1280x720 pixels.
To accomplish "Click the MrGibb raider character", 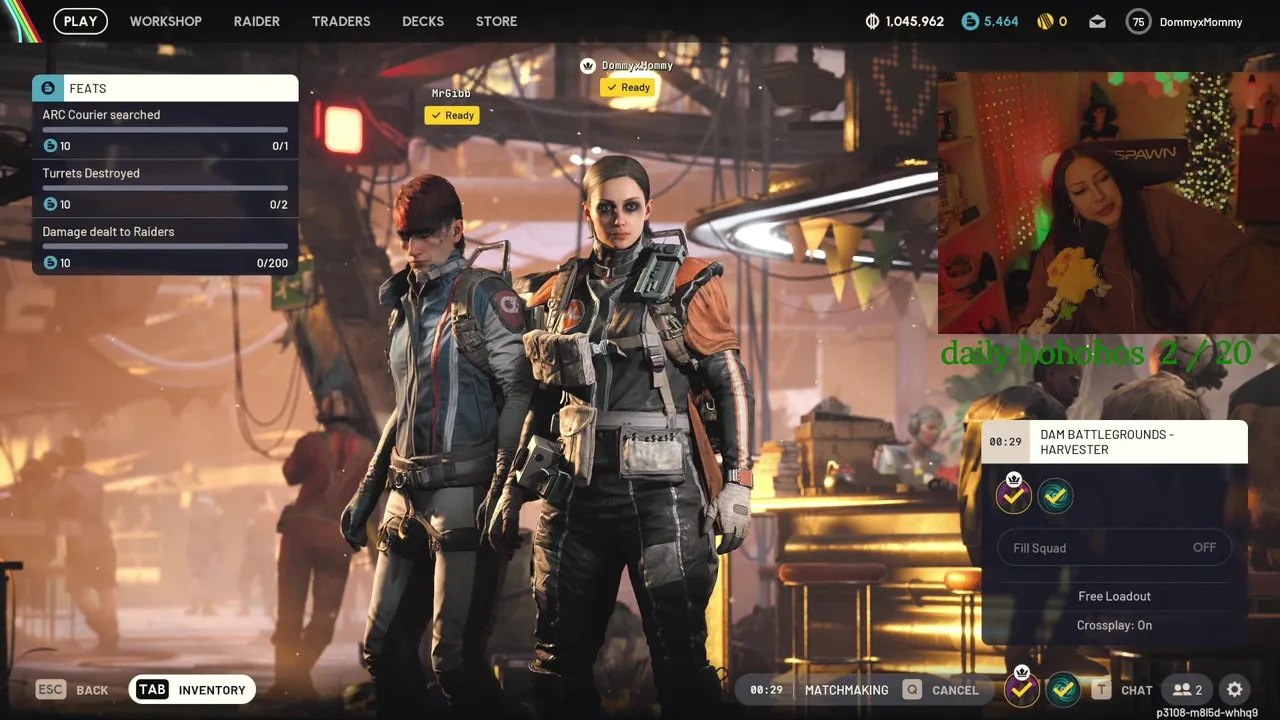I will coord(440,440).
